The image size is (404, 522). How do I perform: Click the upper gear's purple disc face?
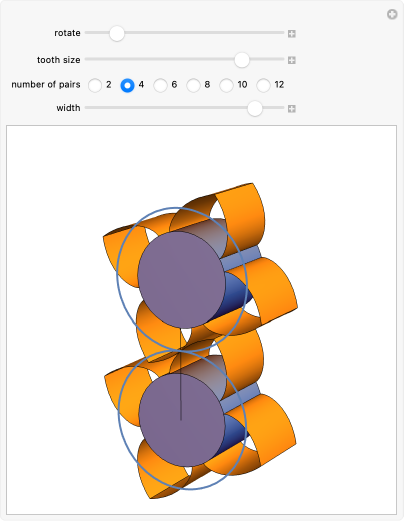coord(182,280)
